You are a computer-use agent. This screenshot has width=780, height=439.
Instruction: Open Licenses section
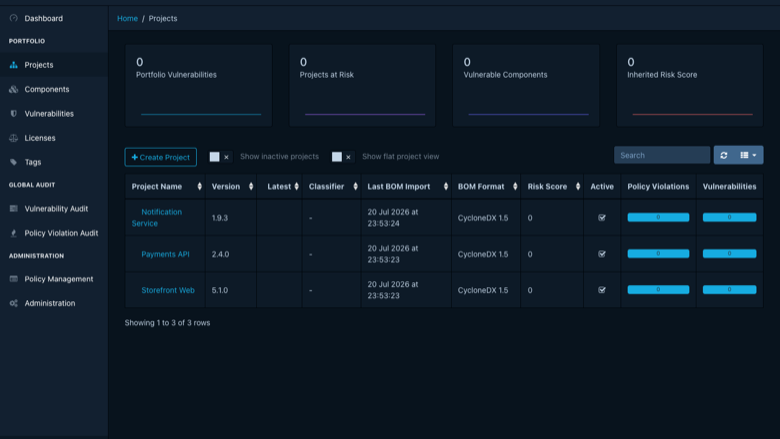(x=40, y=138)
